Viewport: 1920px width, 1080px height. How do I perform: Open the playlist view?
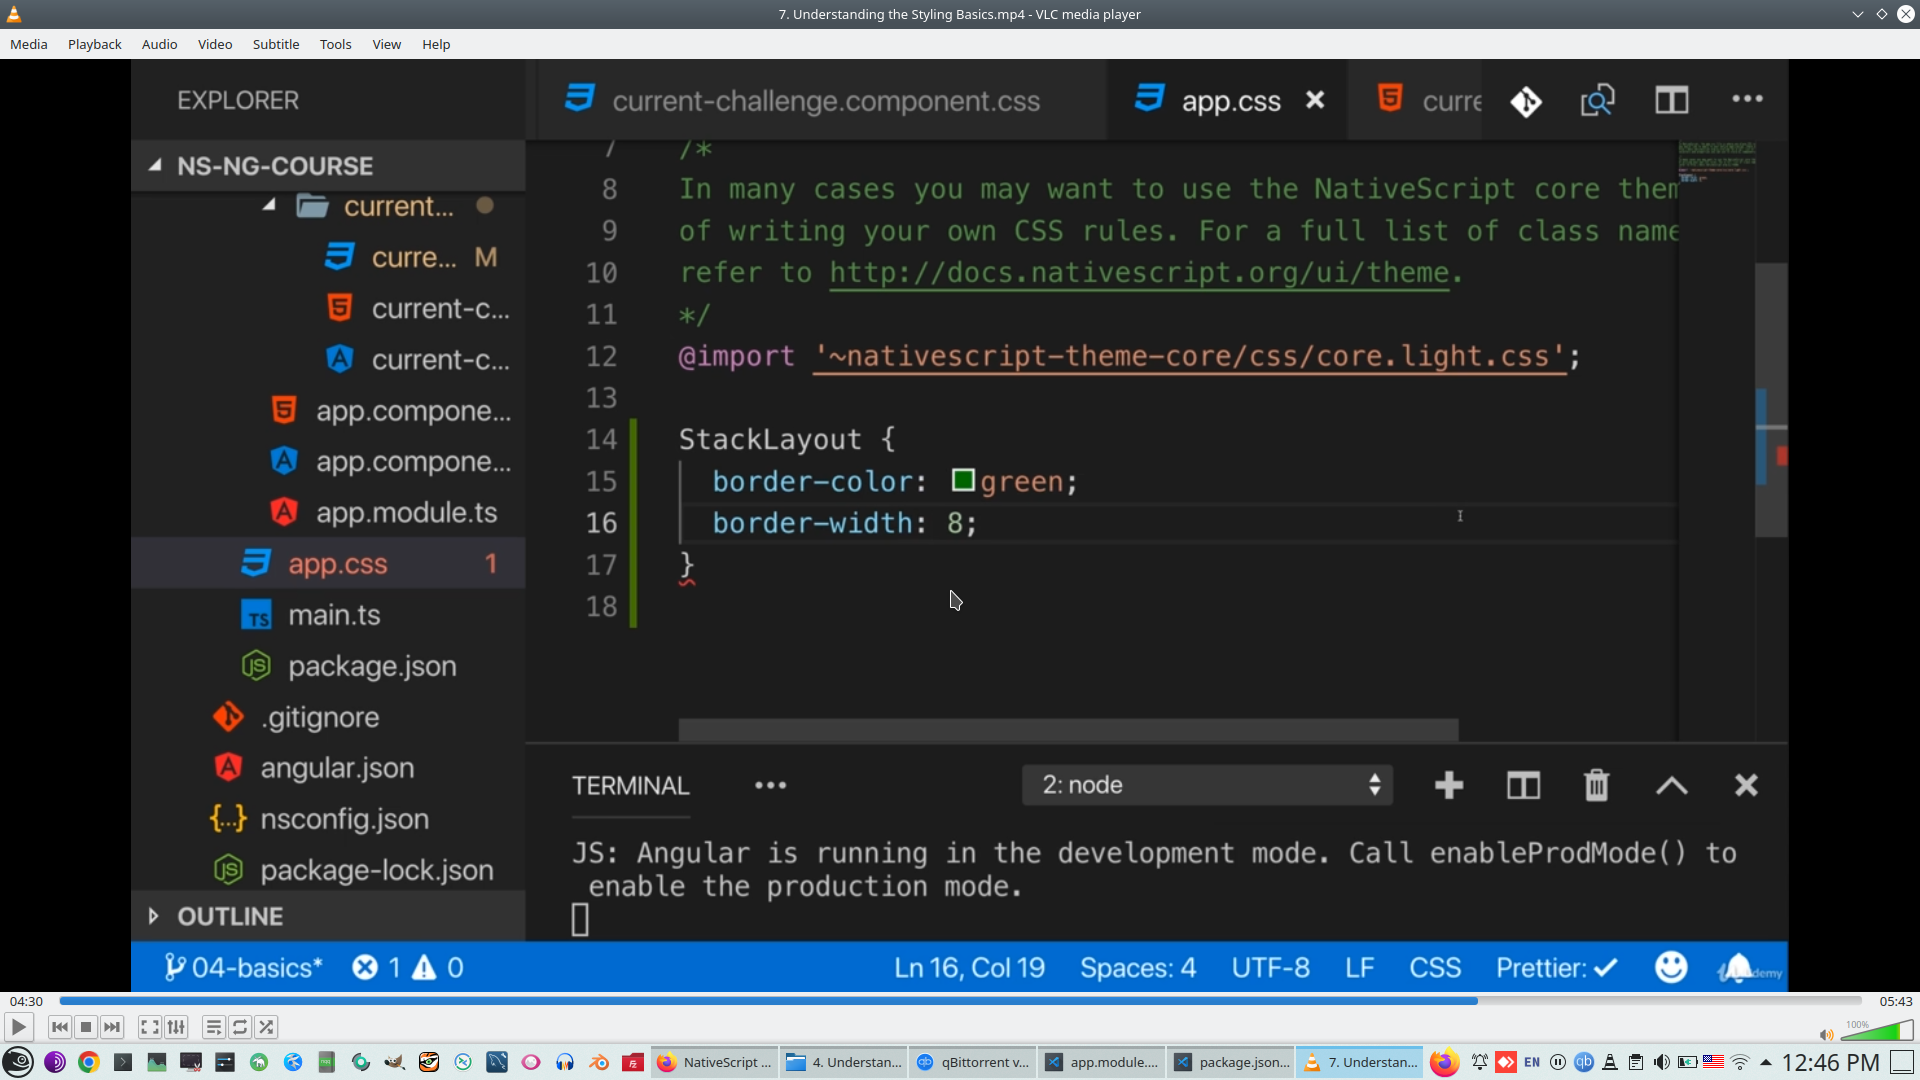(213, 1027)
